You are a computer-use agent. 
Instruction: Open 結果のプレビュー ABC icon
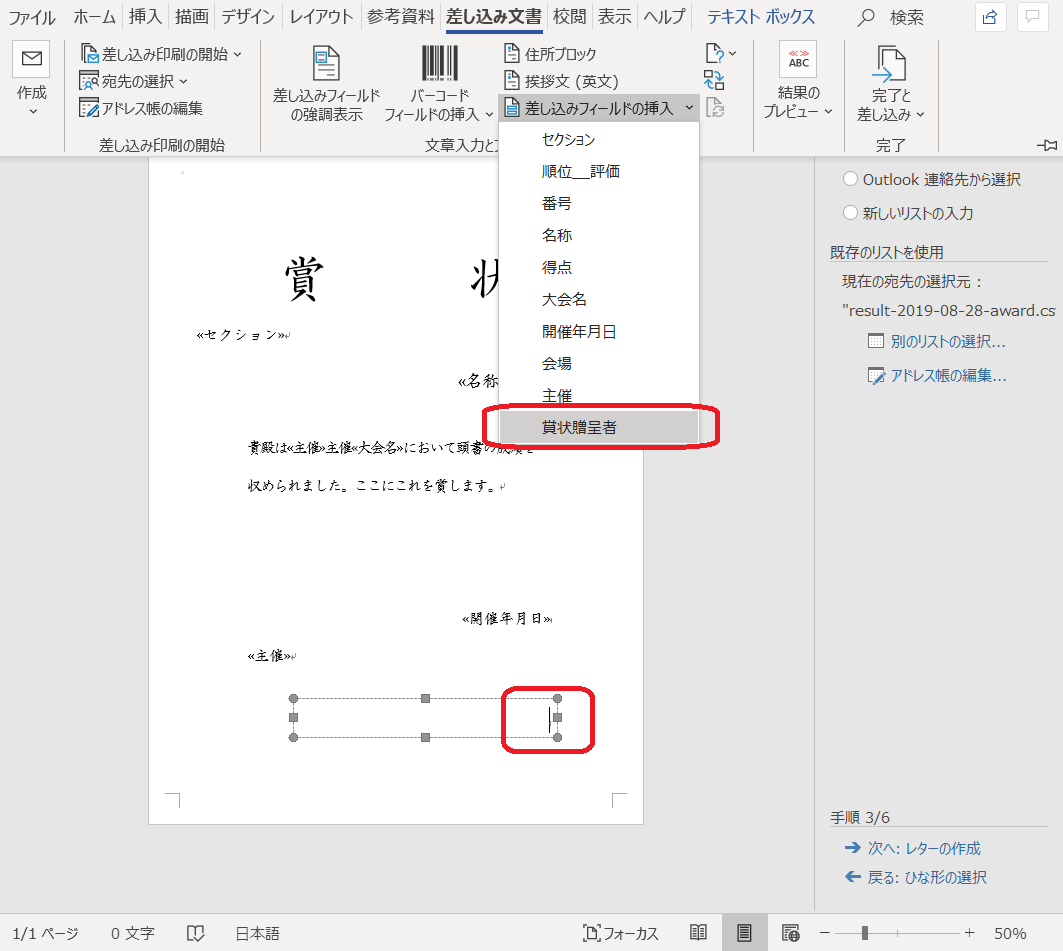(x=798, y=61)
